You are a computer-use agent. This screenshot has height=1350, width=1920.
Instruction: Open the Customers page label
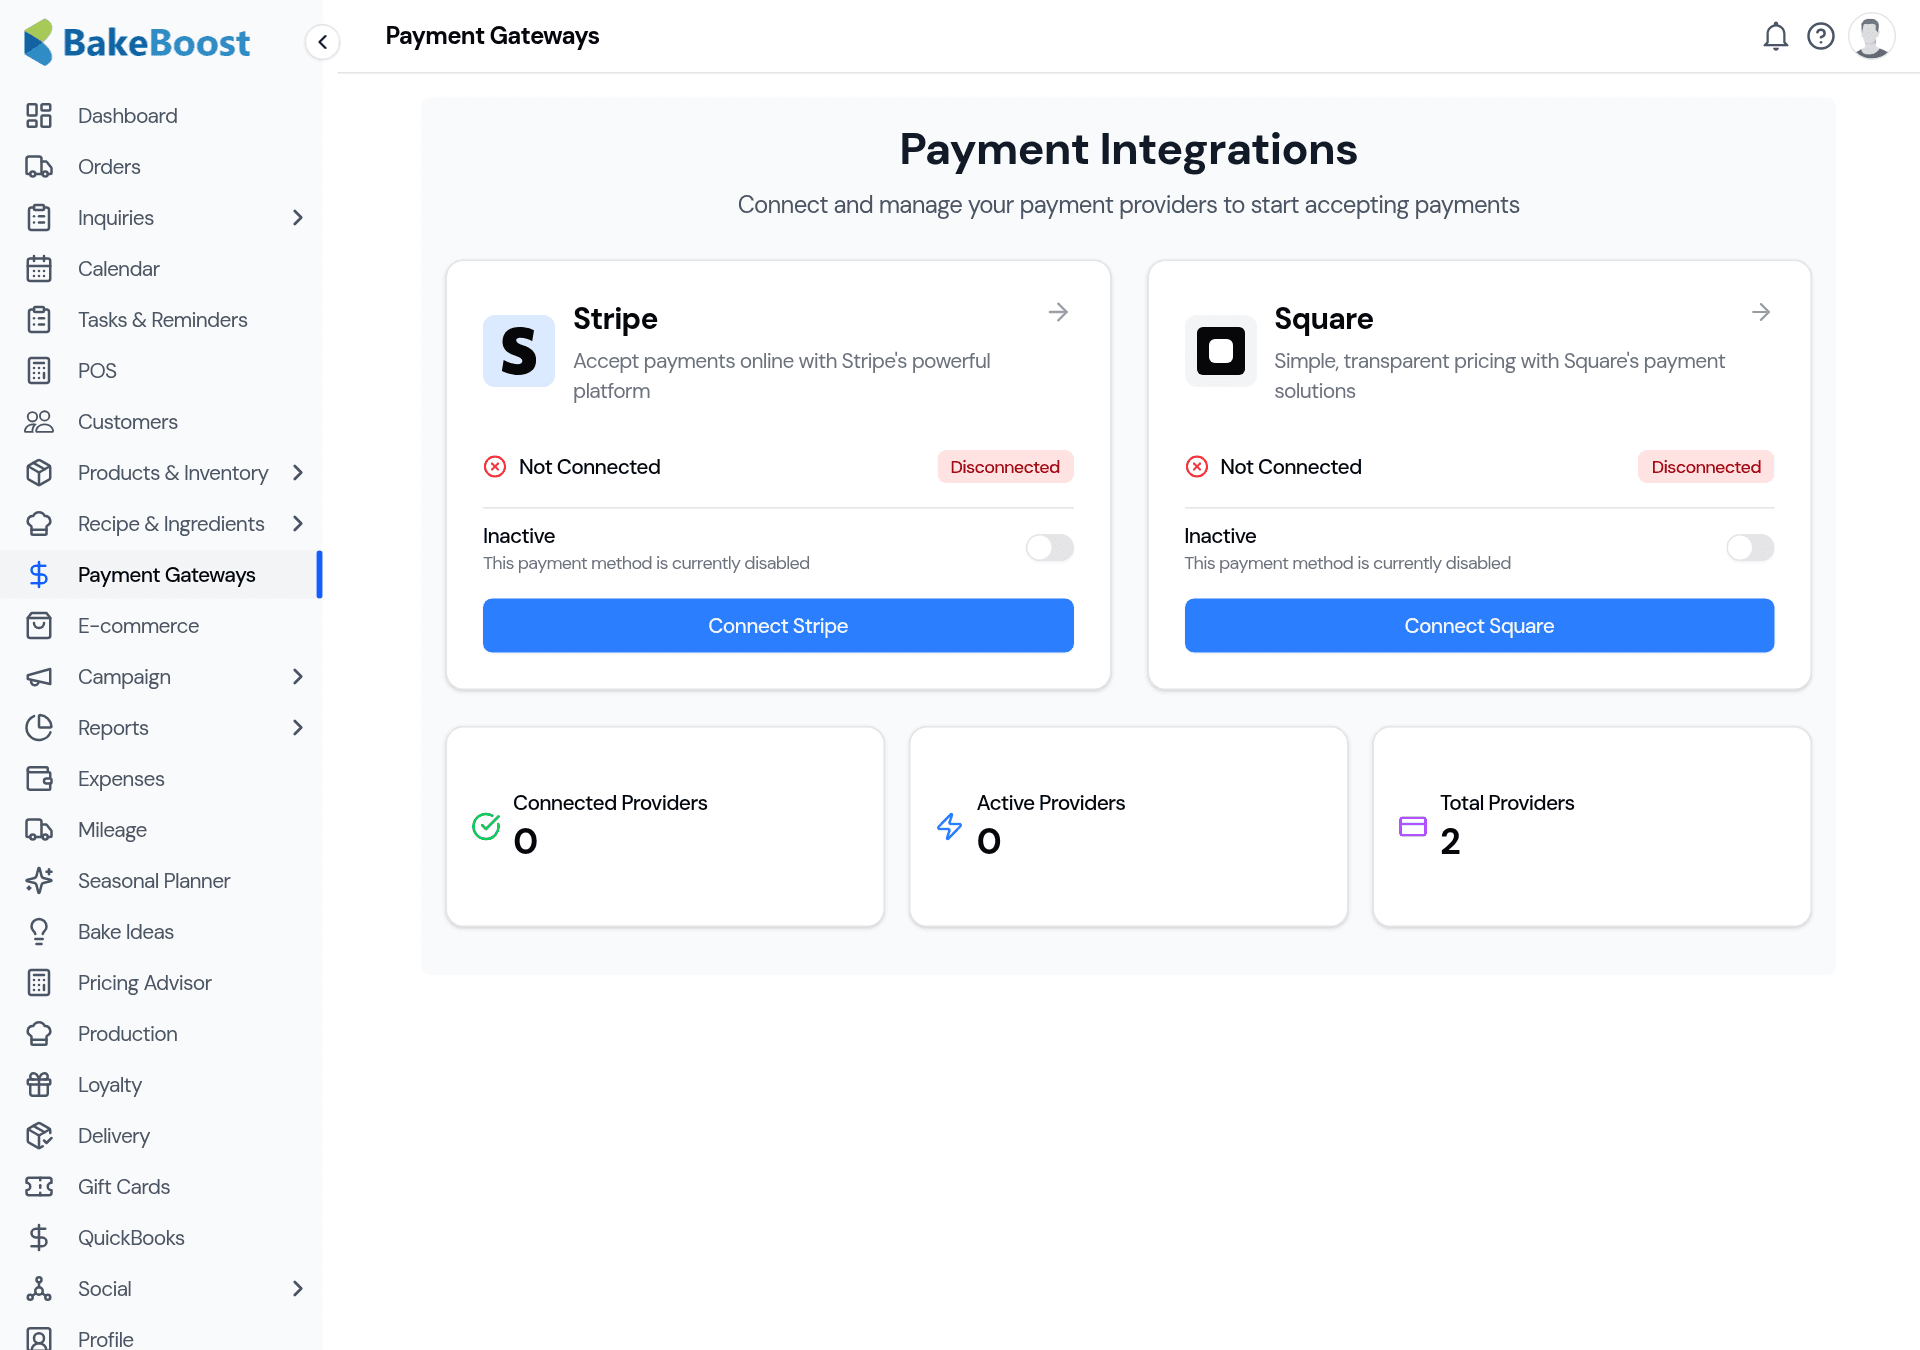(128, 422)
